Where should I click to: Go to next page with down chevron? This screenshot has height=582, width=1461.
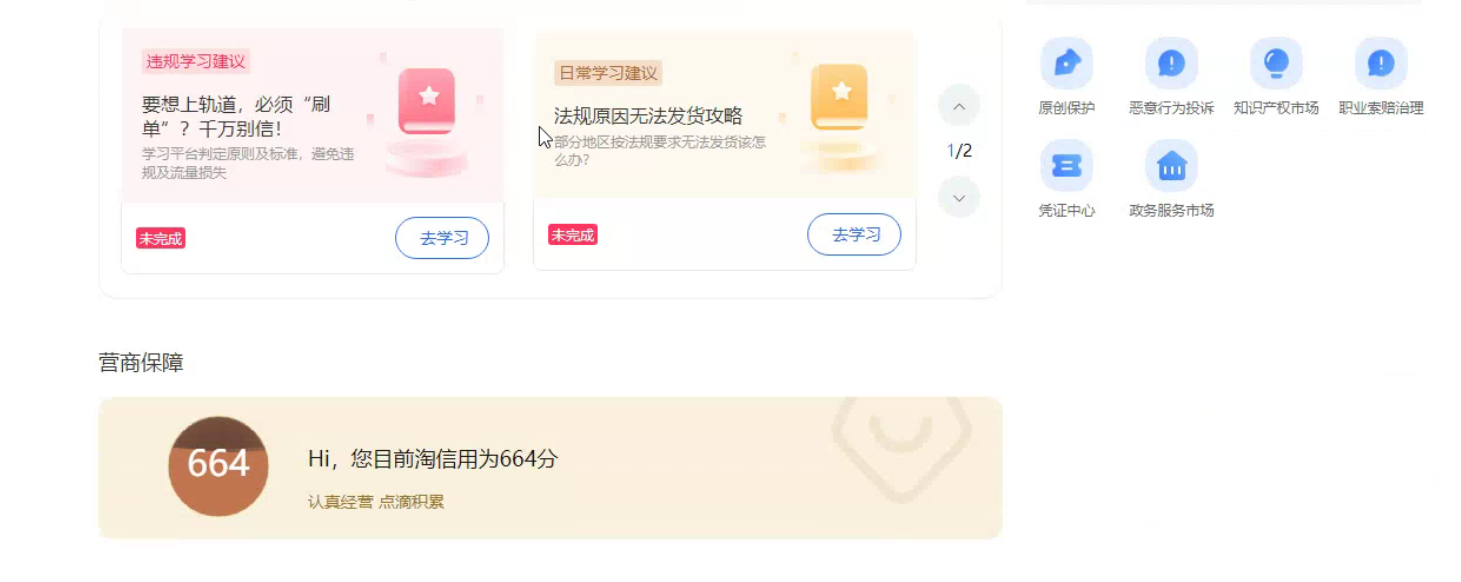[959, 197]
